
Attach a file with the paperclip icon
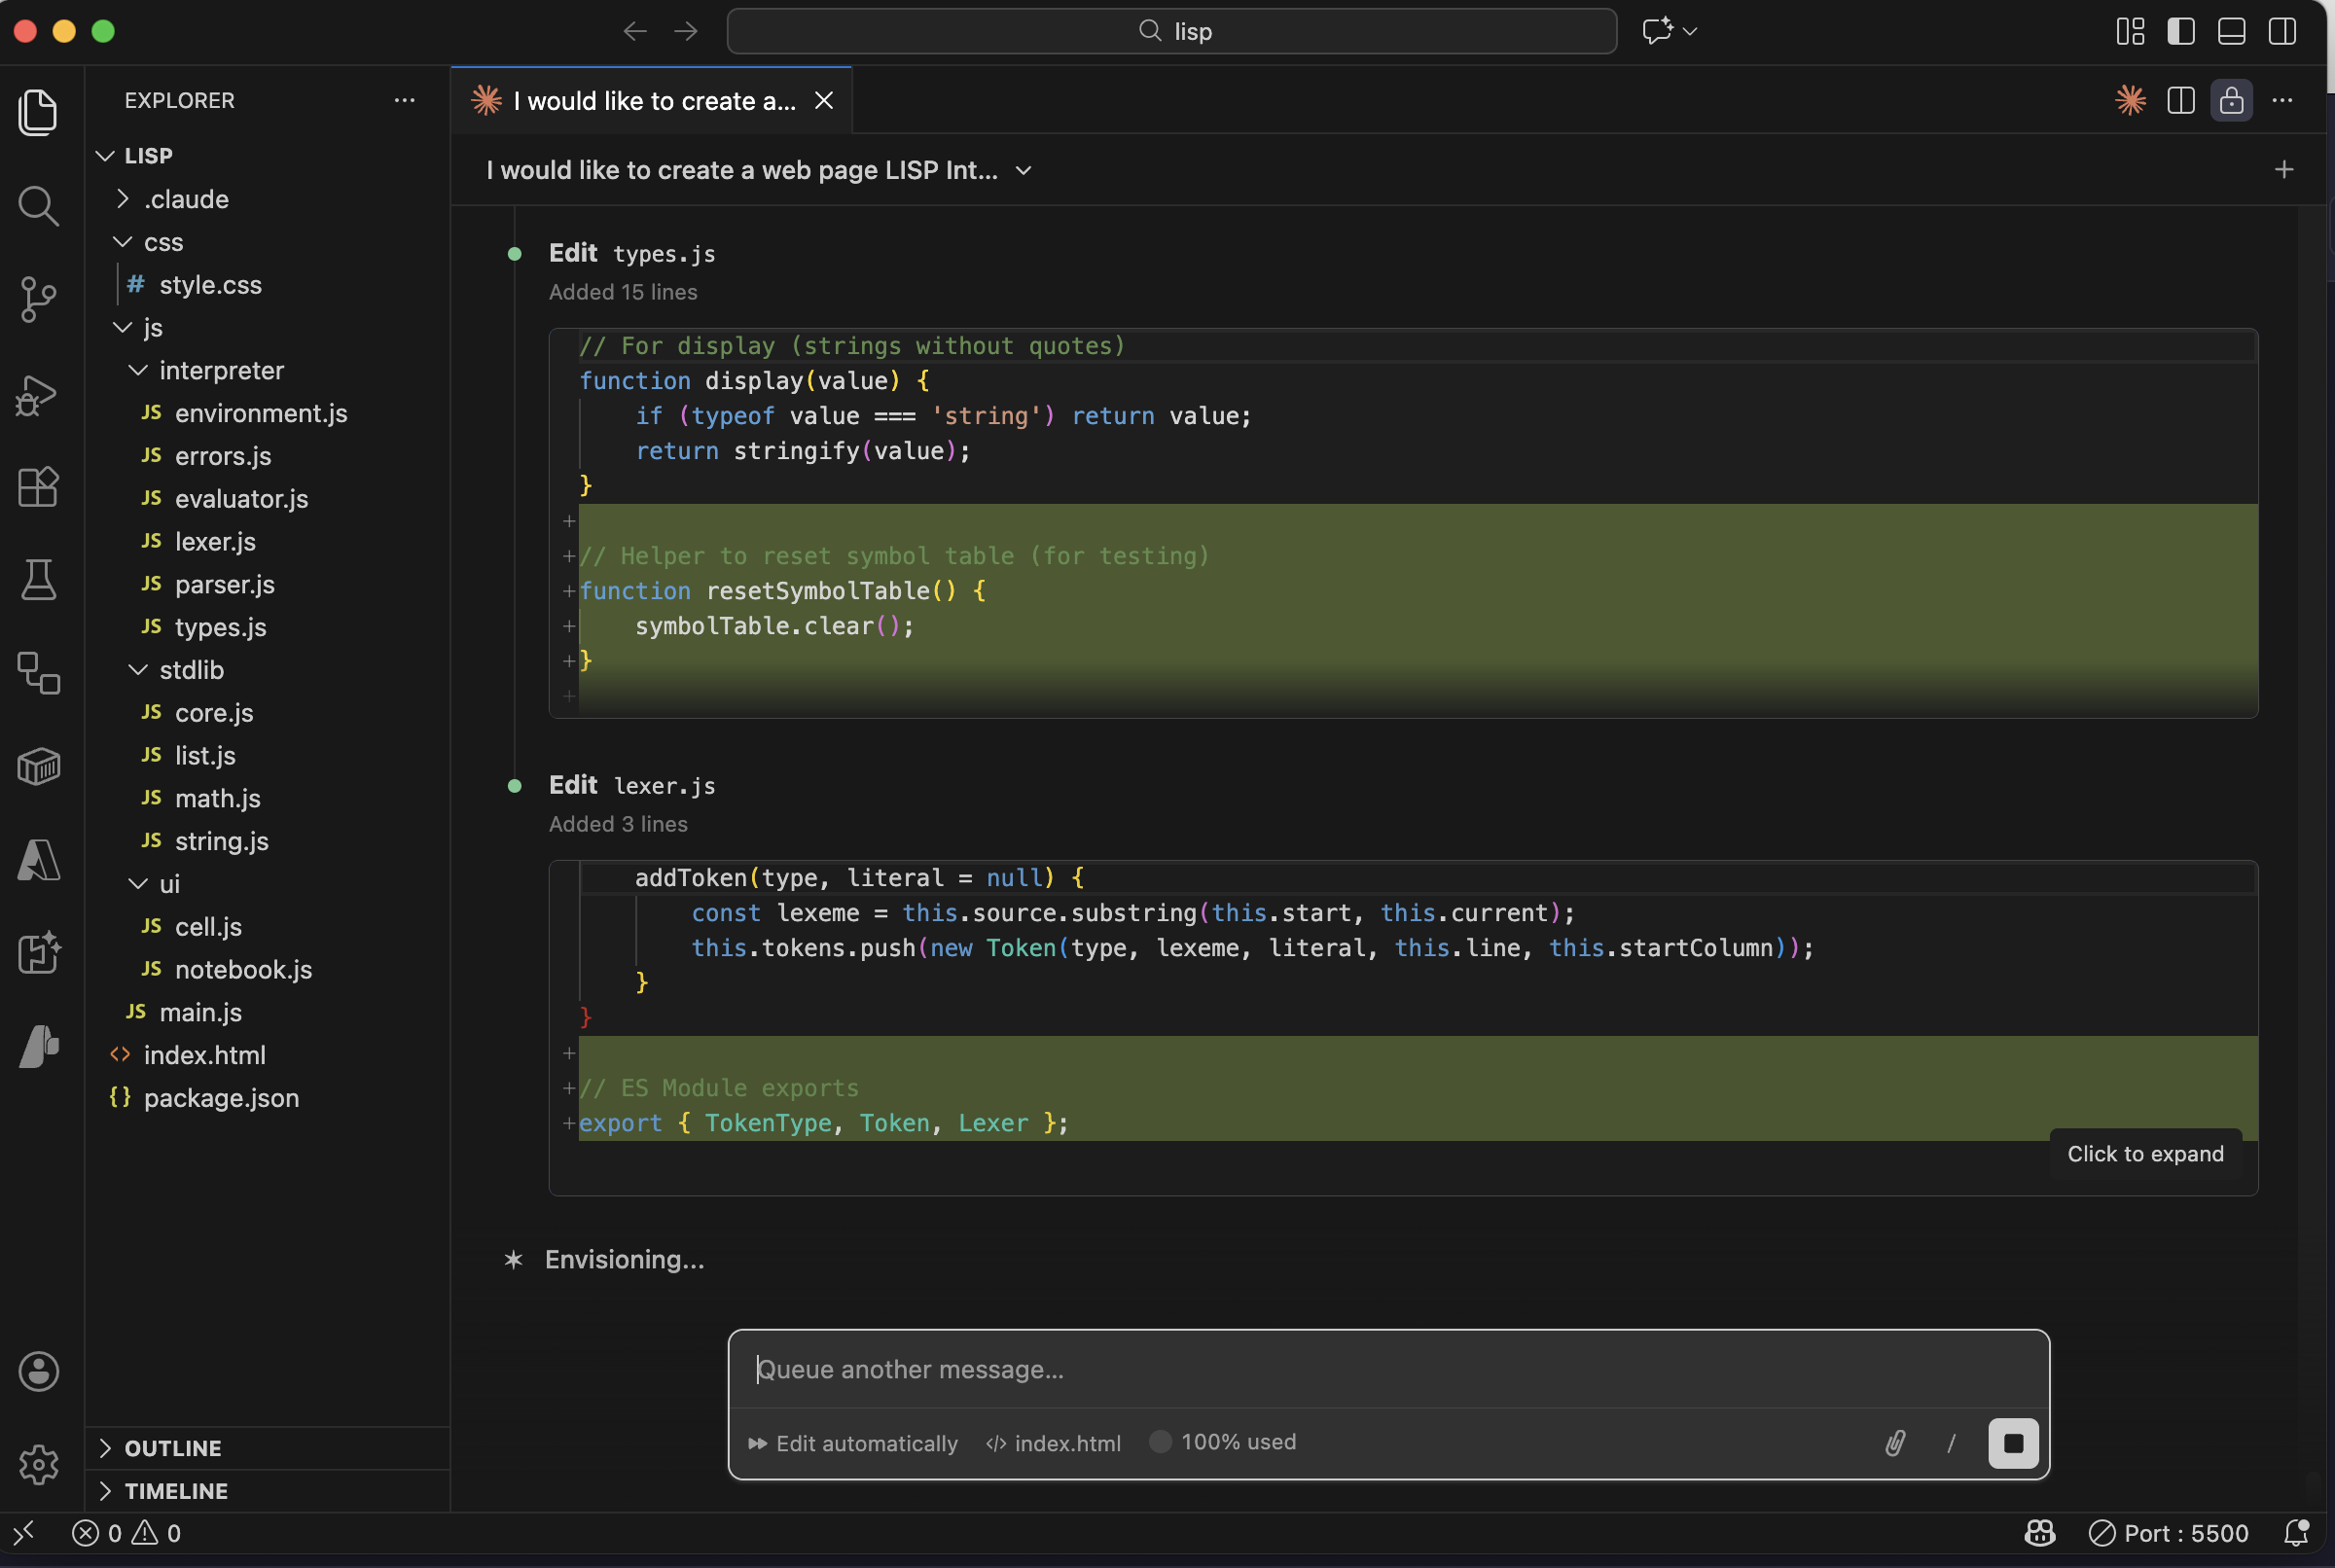1894,1443
